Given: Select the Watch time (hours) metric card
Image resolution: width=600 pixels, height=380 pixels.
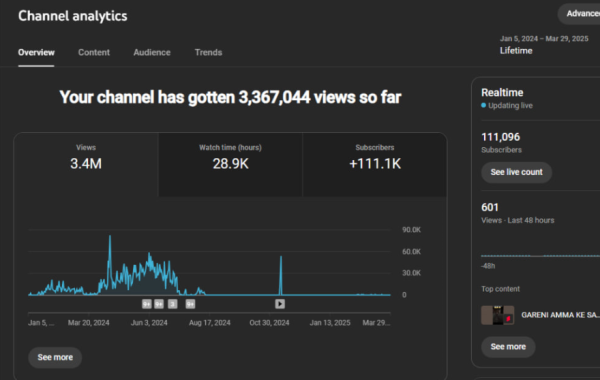Looking at the screenshot, I should tap(230, 165).
